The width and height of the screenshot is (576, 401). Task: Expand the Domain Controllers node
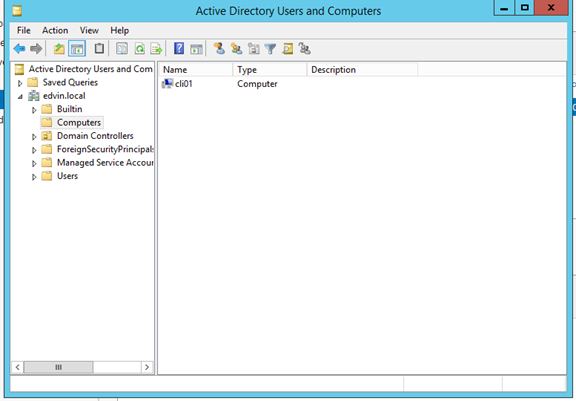point(34,137)
